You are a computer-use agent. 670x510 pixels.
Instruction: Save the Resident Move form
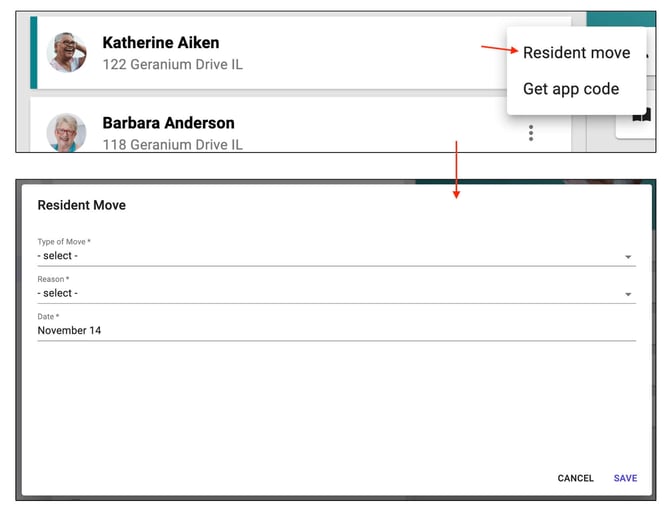[x=625, y=478]
